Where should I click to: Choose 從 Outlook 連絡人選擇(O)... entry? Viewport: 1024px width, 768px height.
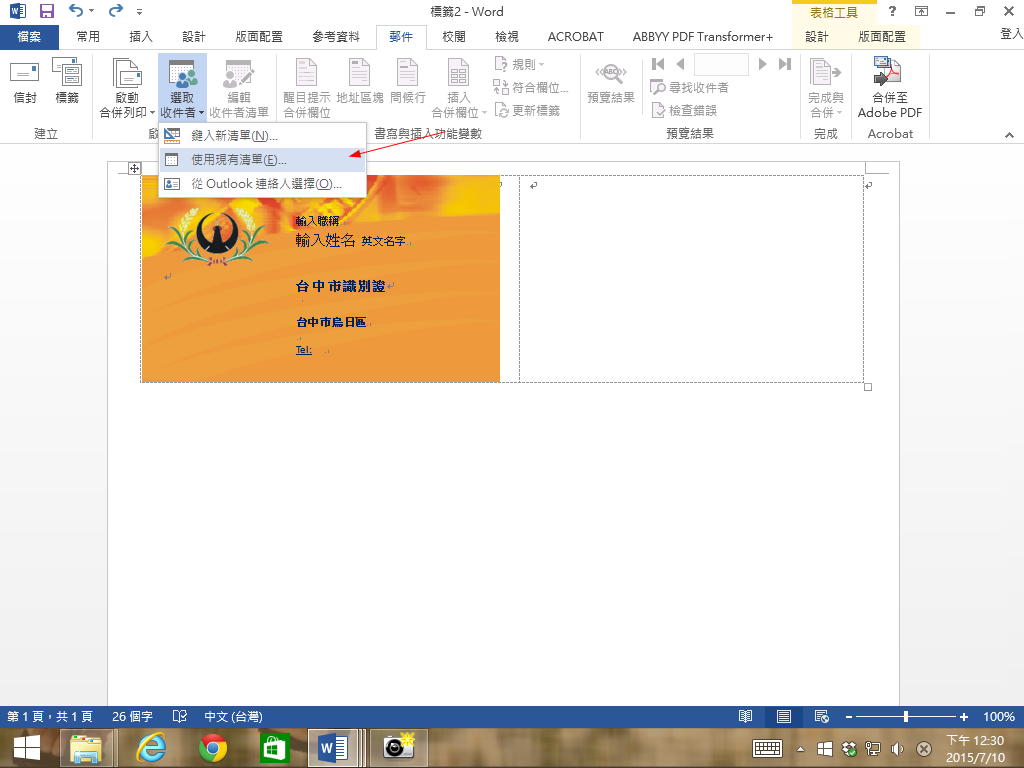(x=263, y=184)
